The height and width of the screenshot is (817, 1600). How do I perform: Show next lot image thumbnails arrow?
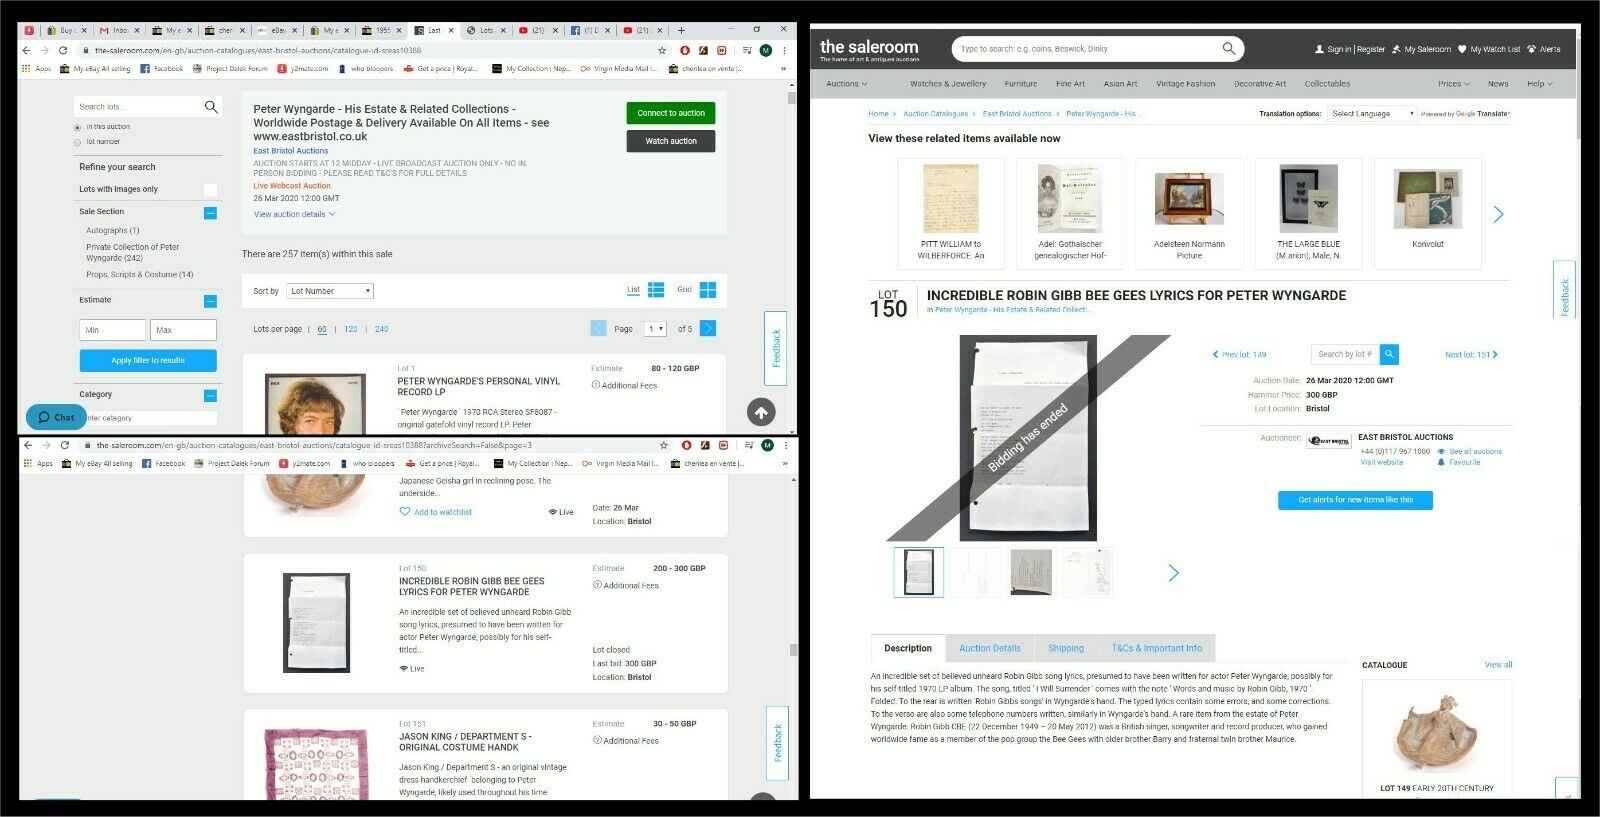(1174, 572)
